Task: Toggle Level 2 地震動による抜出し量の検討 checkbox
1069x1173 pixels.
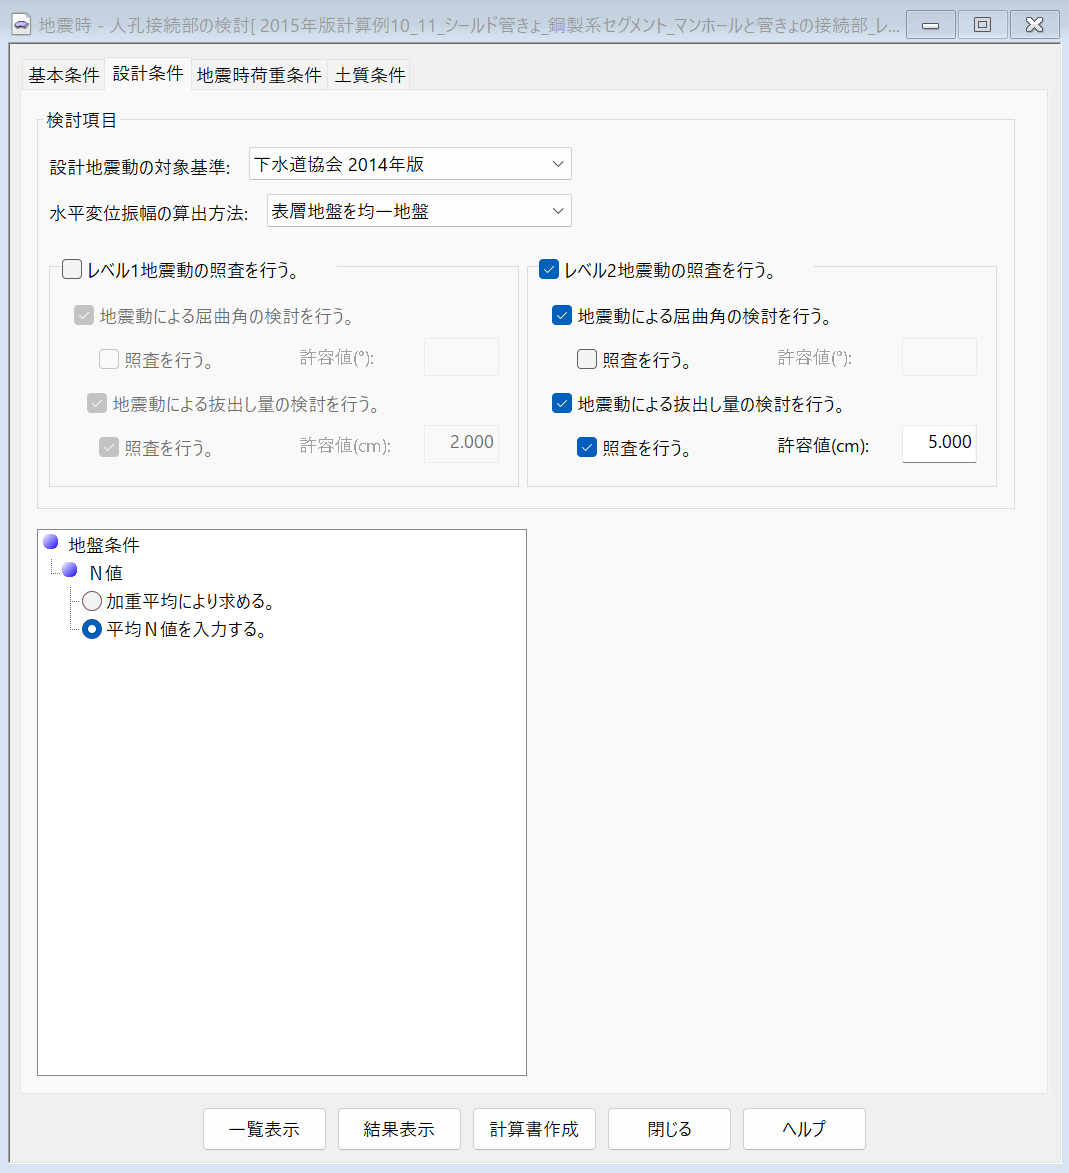Action: pos(562,404)
